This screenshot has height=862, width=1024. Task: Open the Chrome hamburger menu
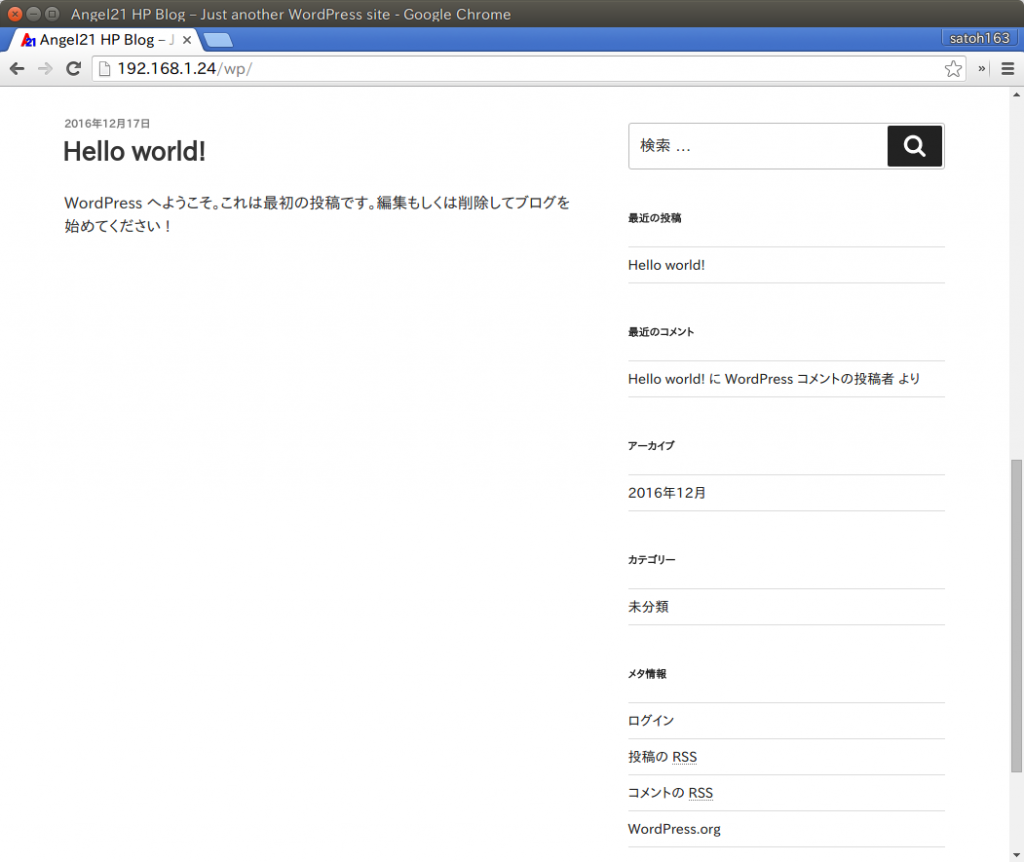[x=1008, y=69]
